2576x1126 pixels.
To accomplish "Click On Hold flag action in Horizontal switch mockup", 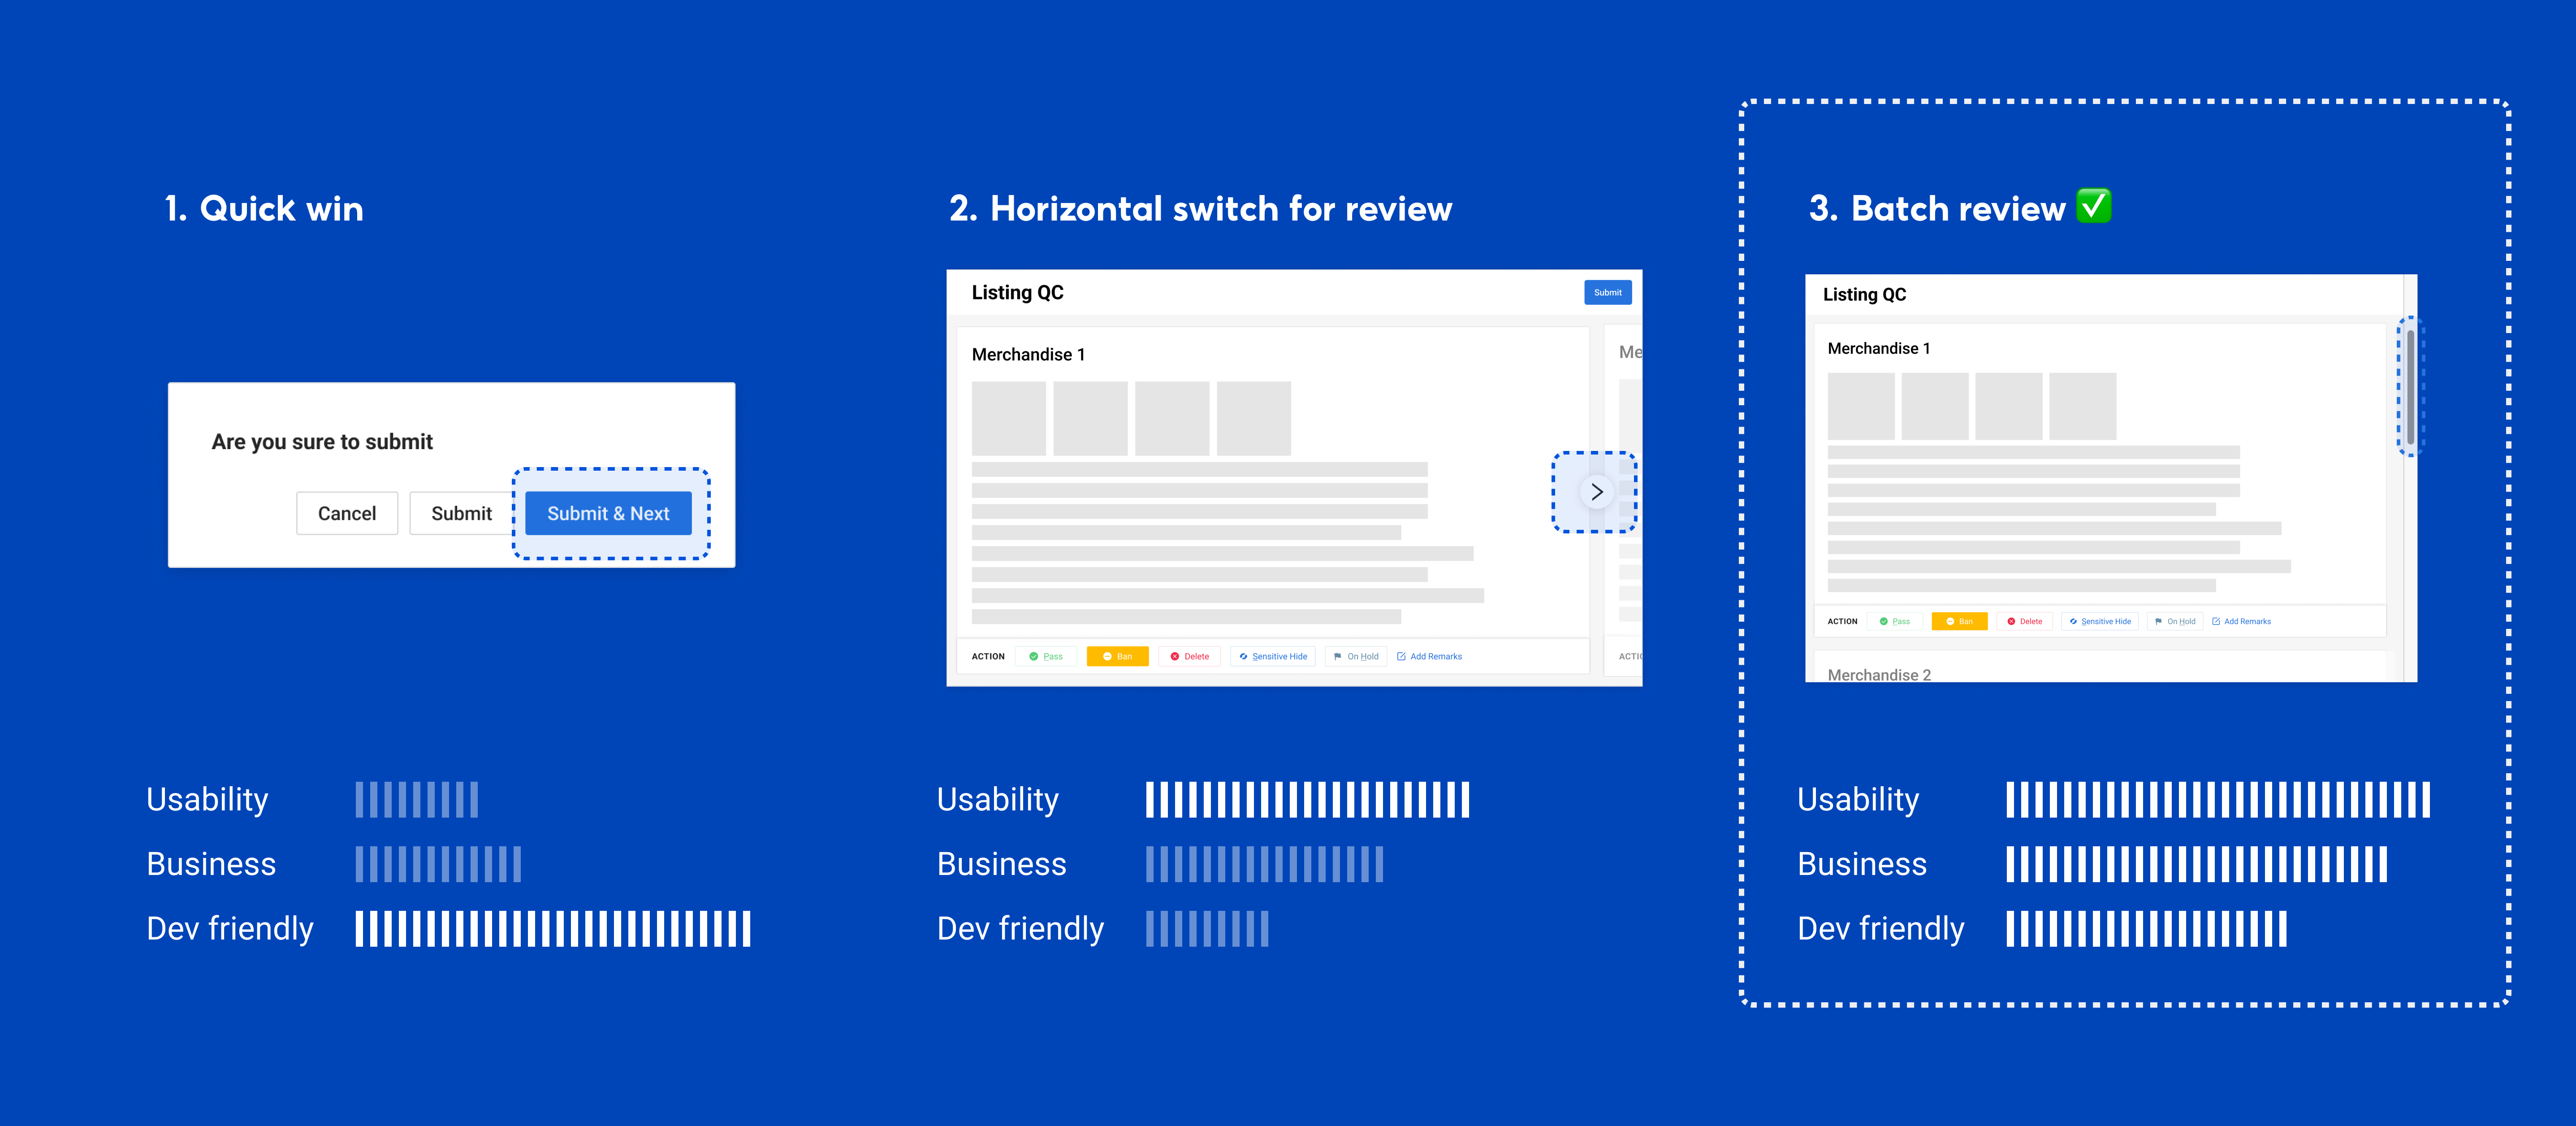I will click(x=1356, y=657).
